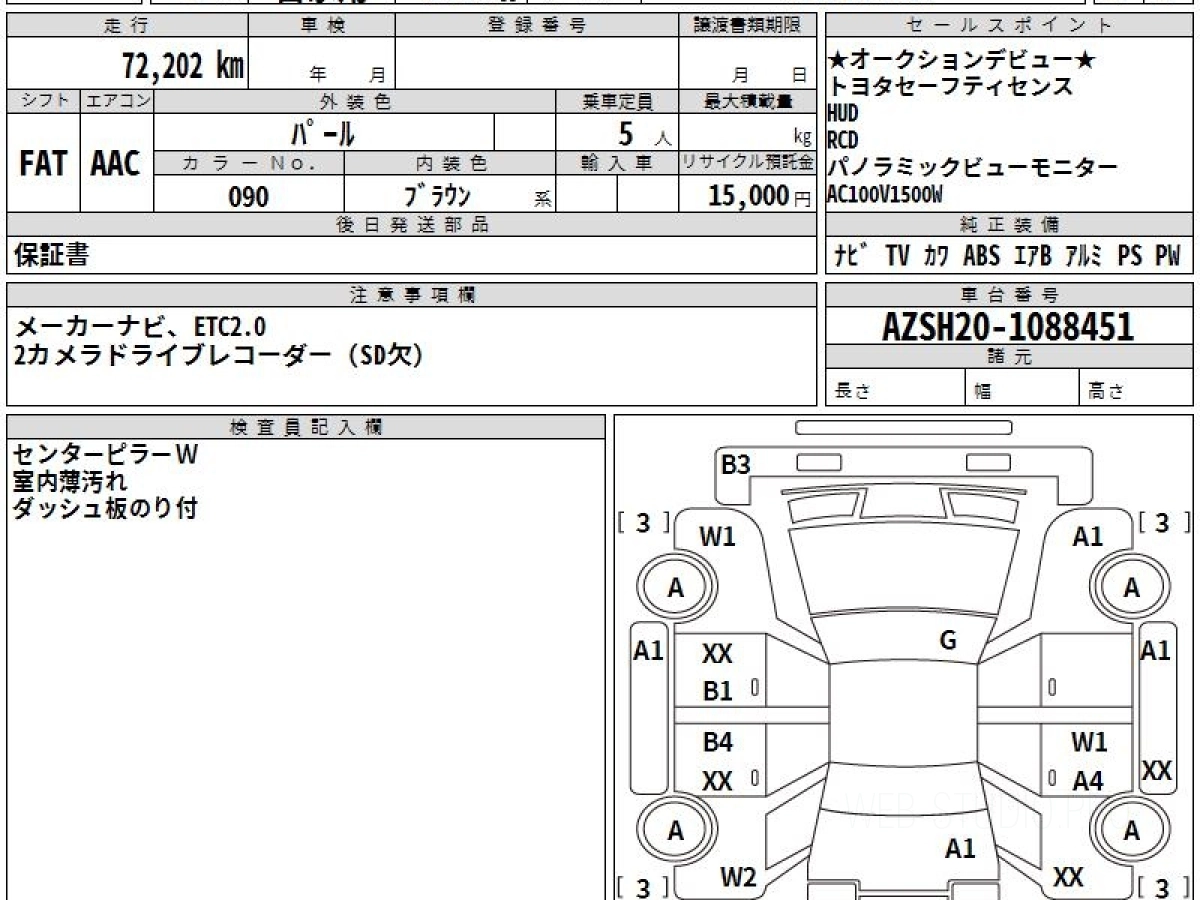Image resolution: width=1200 pixels, height=900 pixels.
Task: Click the 譲渡書類期限 header
Action: click(x=747, y=26)
